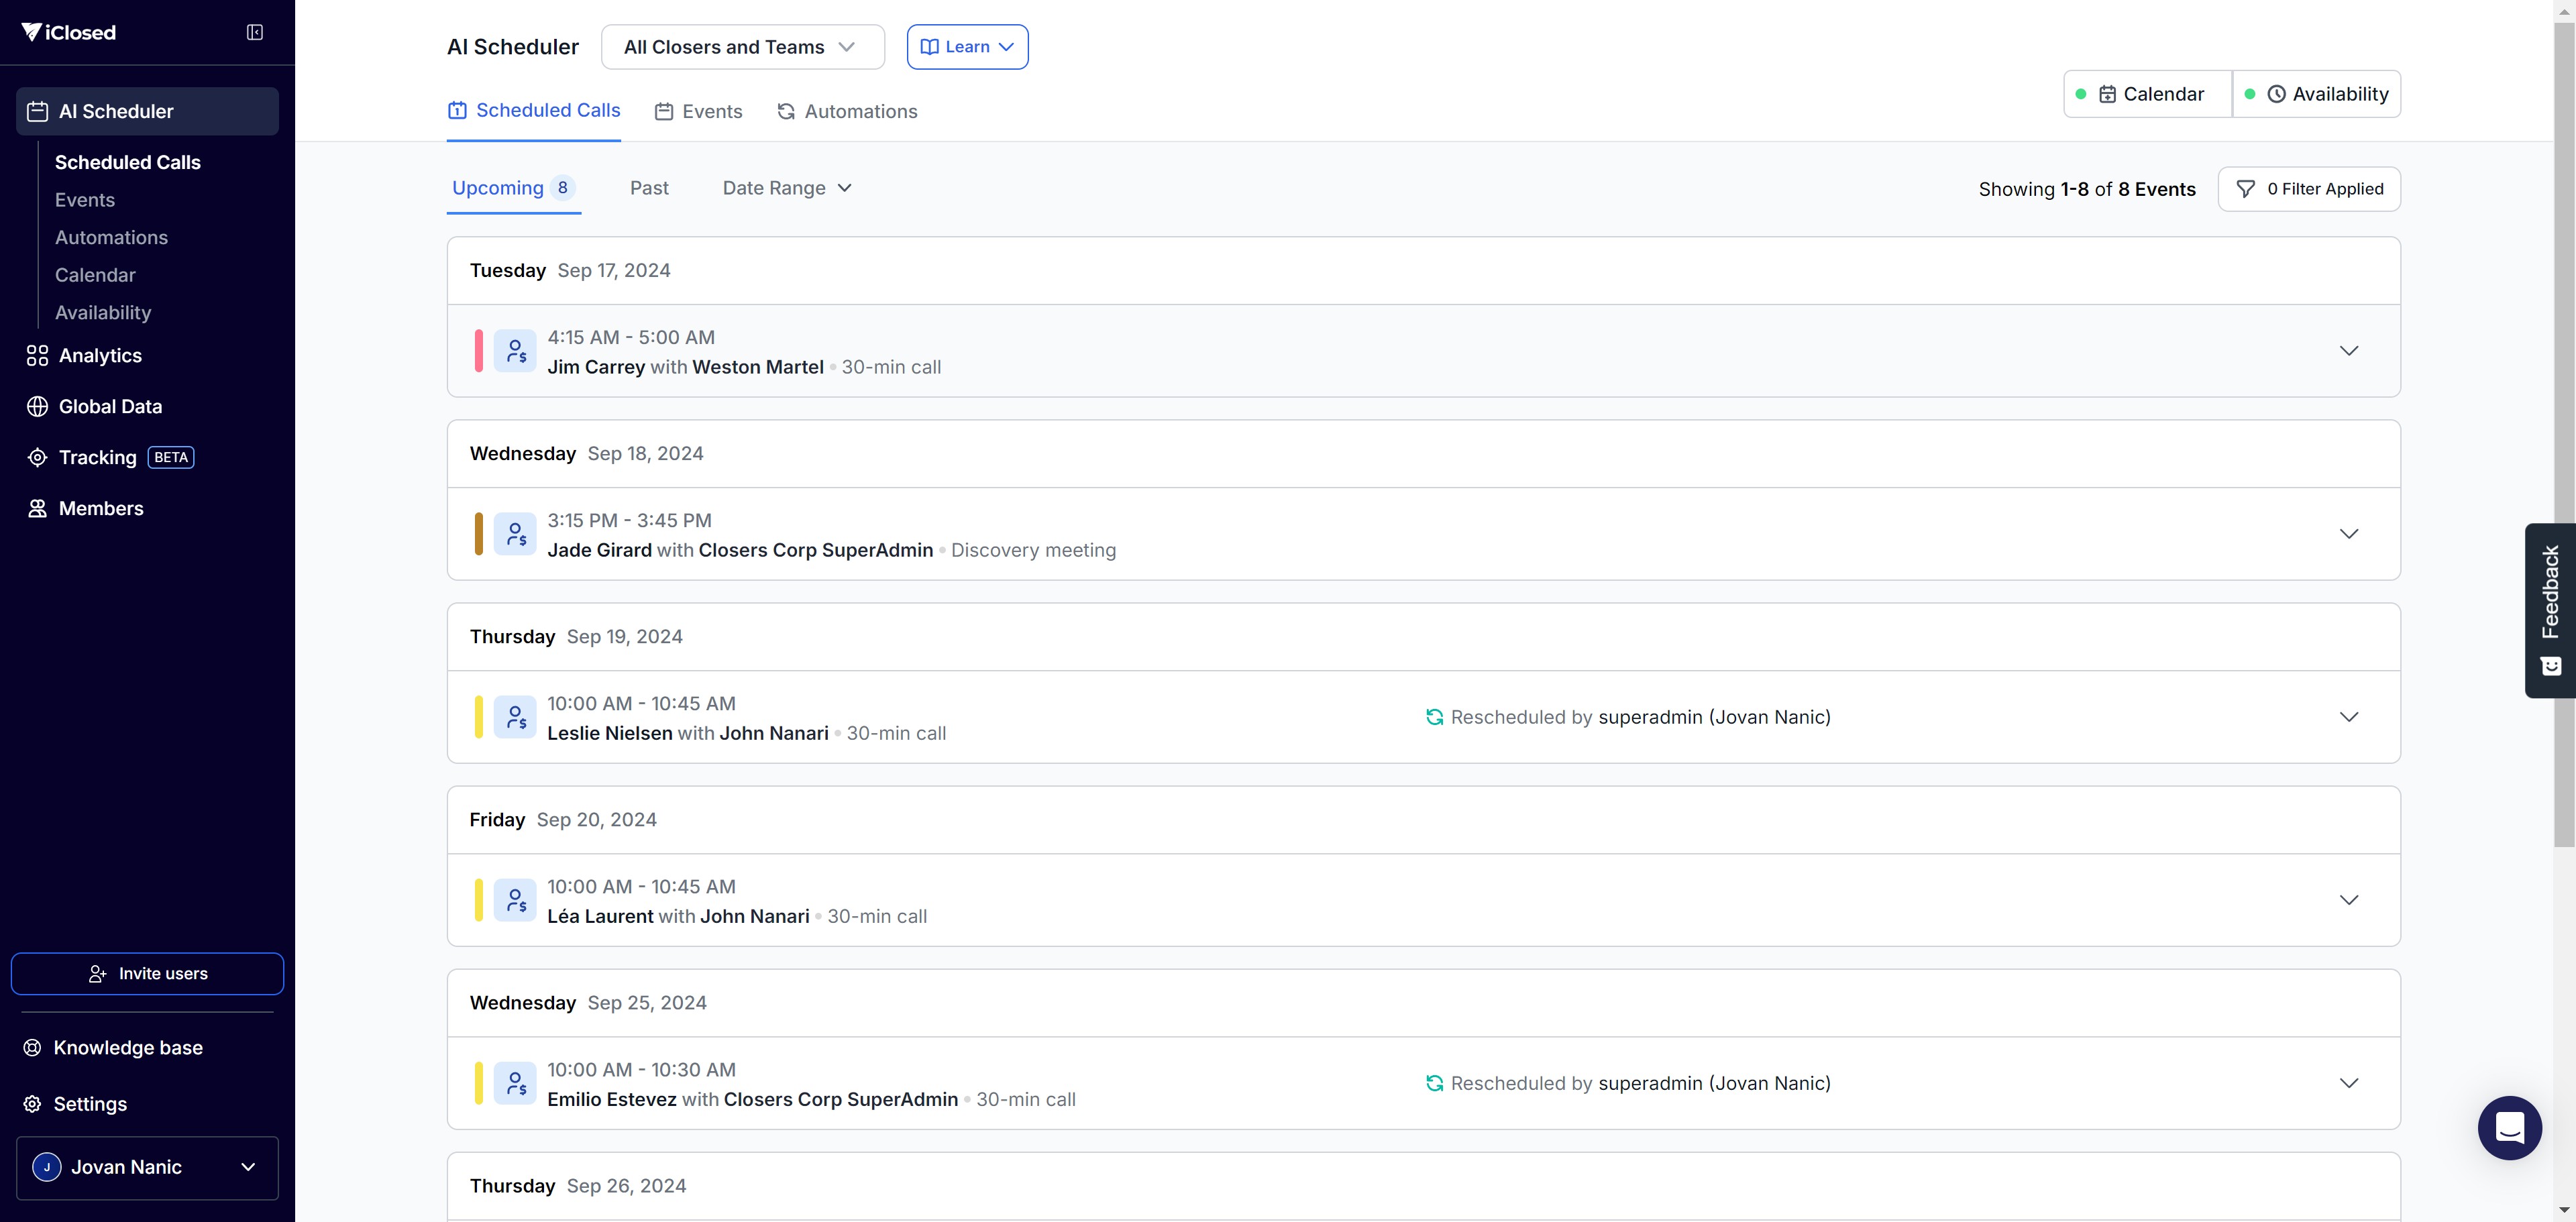Screen dimensions: 2576x1222
Task: Open the Knowledge base lifebuoy icon
Action: 33,1048
